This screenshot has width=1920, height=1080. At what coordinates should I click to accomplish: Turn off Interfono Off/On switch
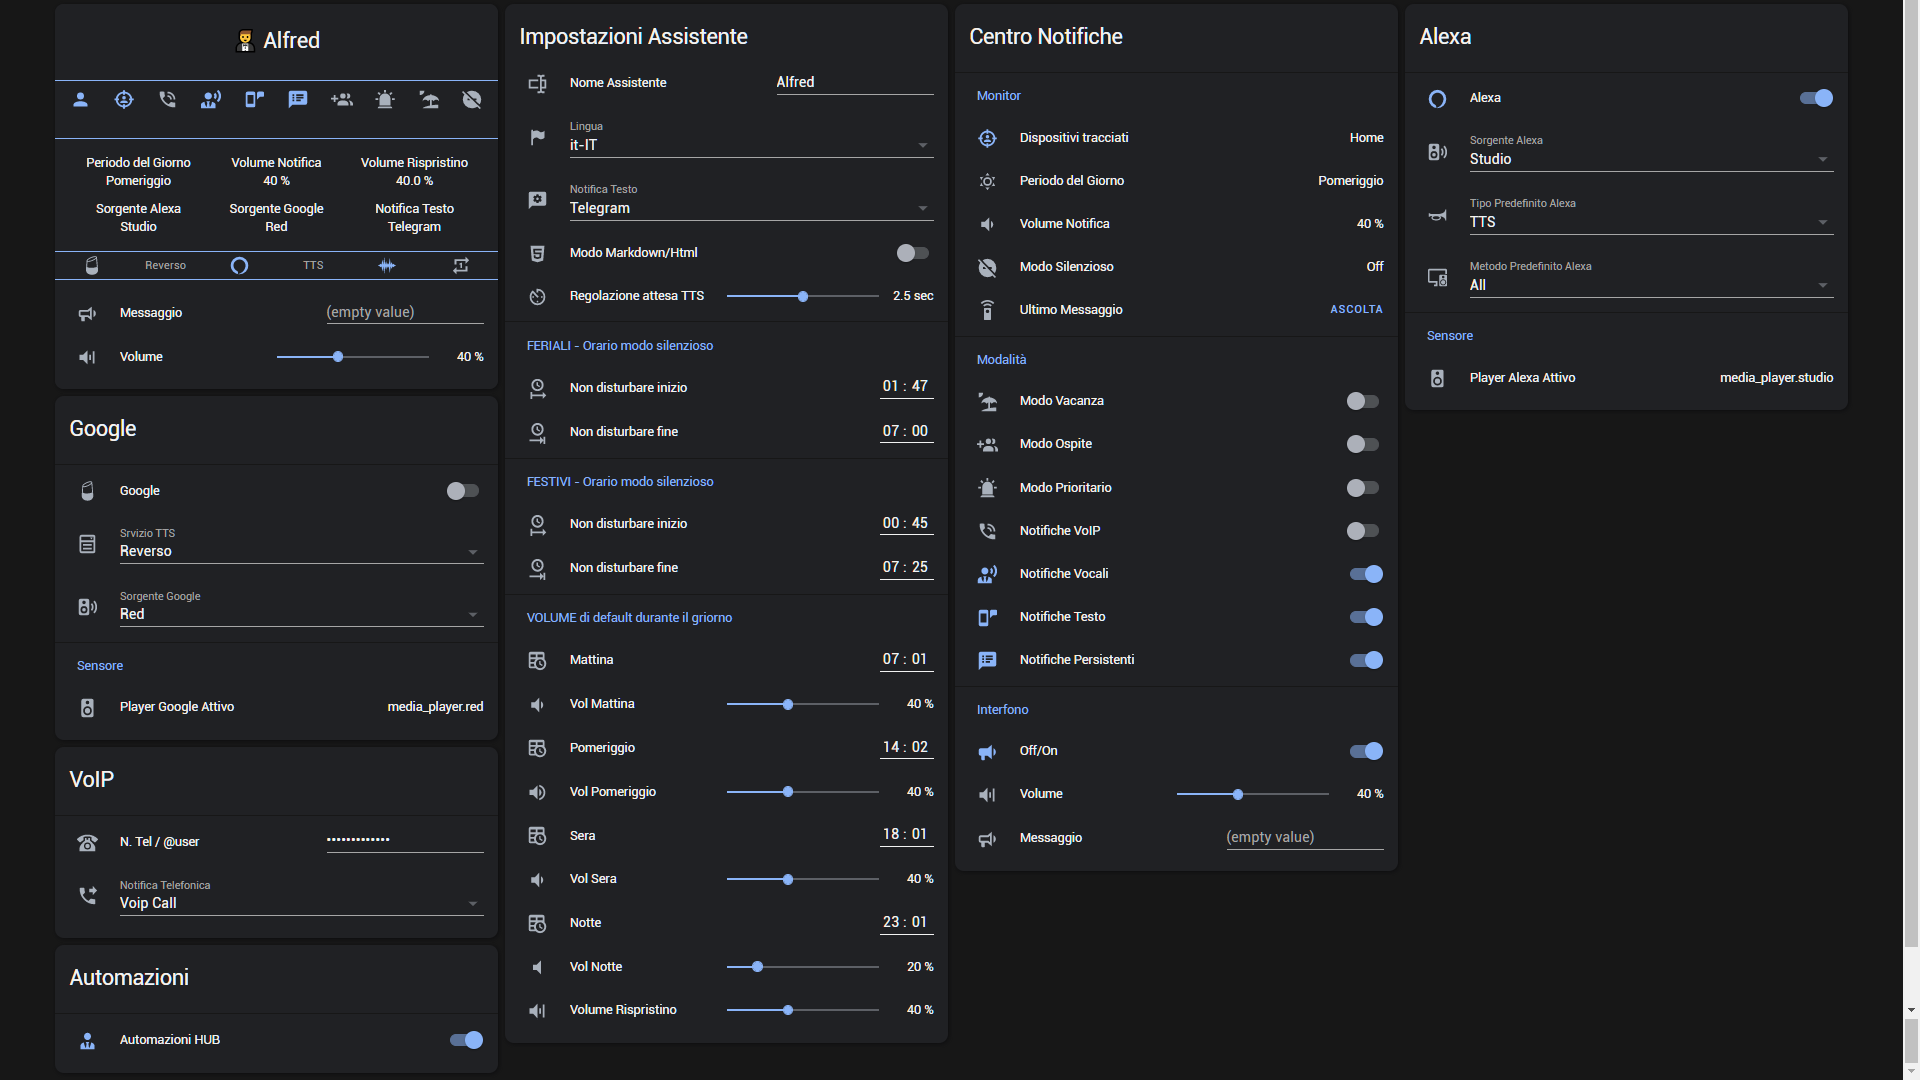tap(1366, 751)
